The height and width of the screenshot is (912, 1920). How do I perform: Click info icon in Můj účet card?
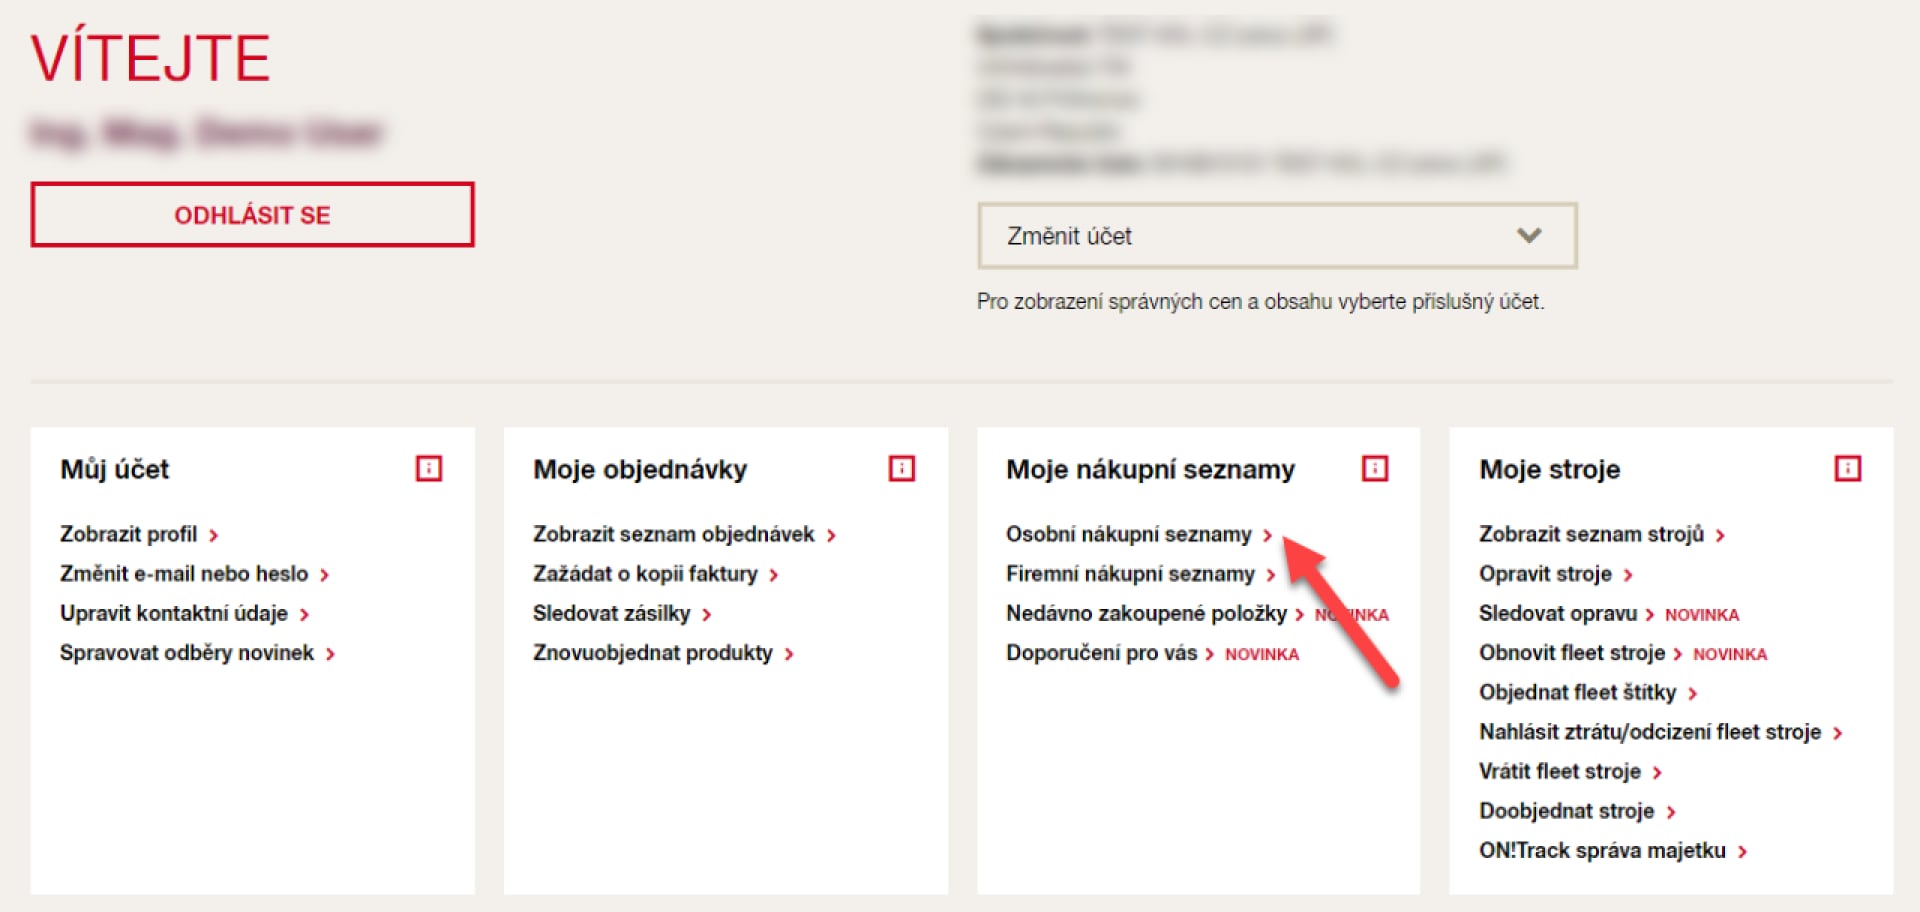[429, 468]
